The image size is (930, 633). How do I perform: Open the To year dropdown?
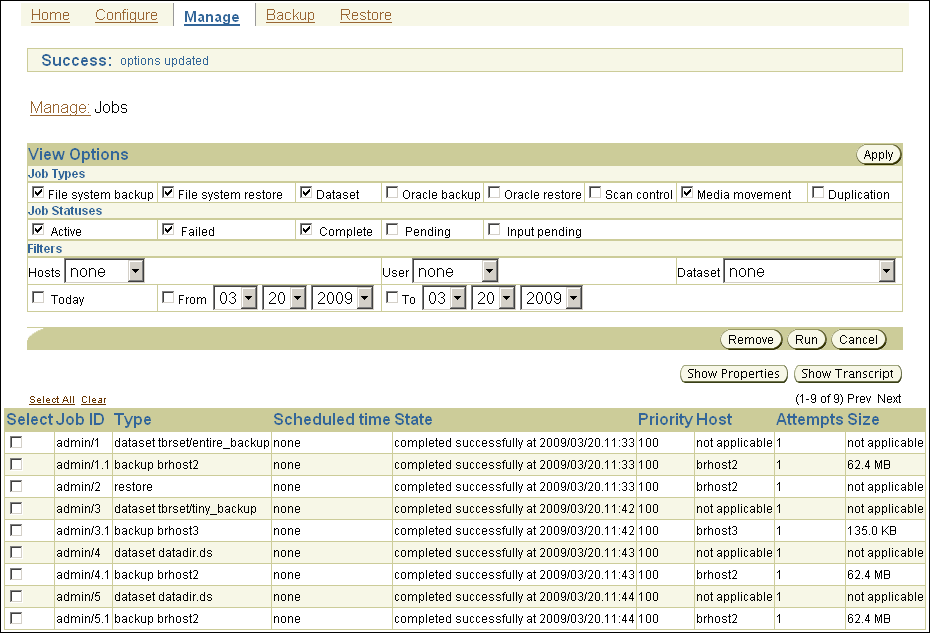pyautogui.click(x=551, y=298)
